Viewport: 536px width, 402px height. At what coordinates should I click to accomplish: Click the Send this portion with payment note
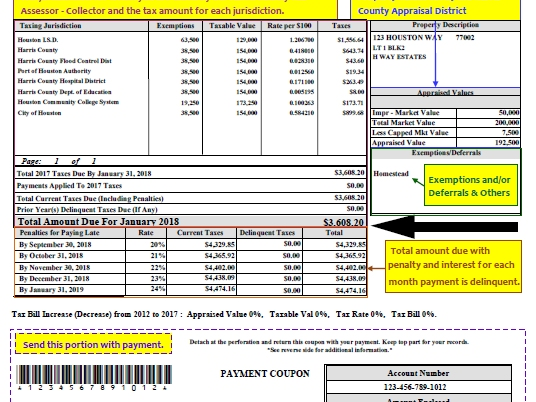(x=93, y=344)
